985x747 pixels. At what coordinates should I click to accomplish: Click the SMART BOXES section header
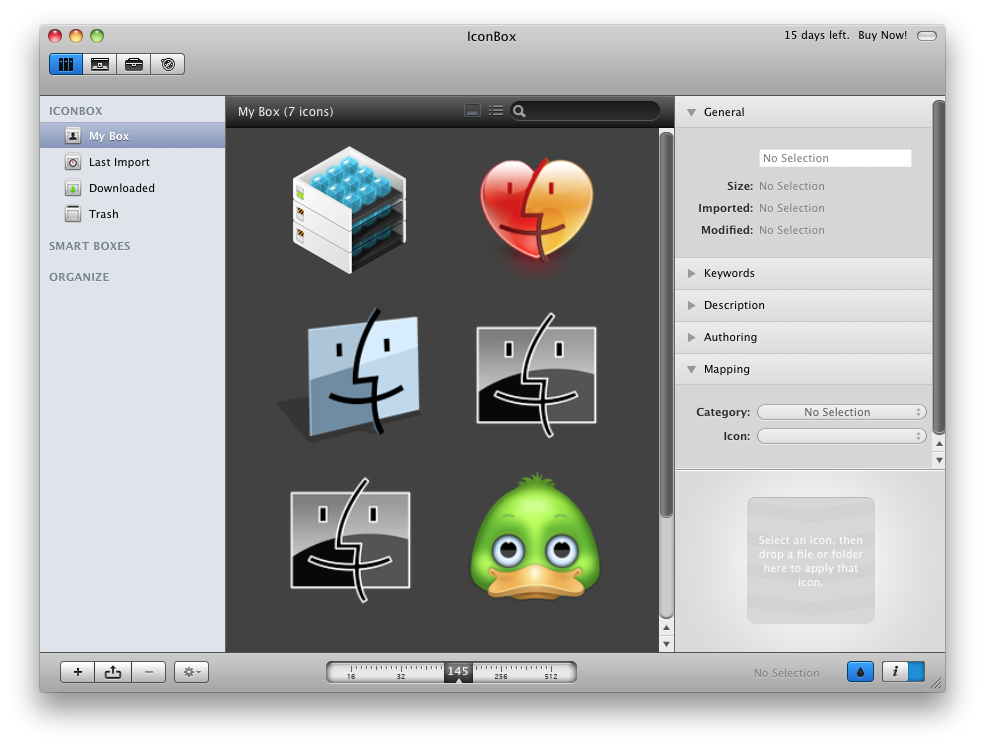tap(90, 246)
